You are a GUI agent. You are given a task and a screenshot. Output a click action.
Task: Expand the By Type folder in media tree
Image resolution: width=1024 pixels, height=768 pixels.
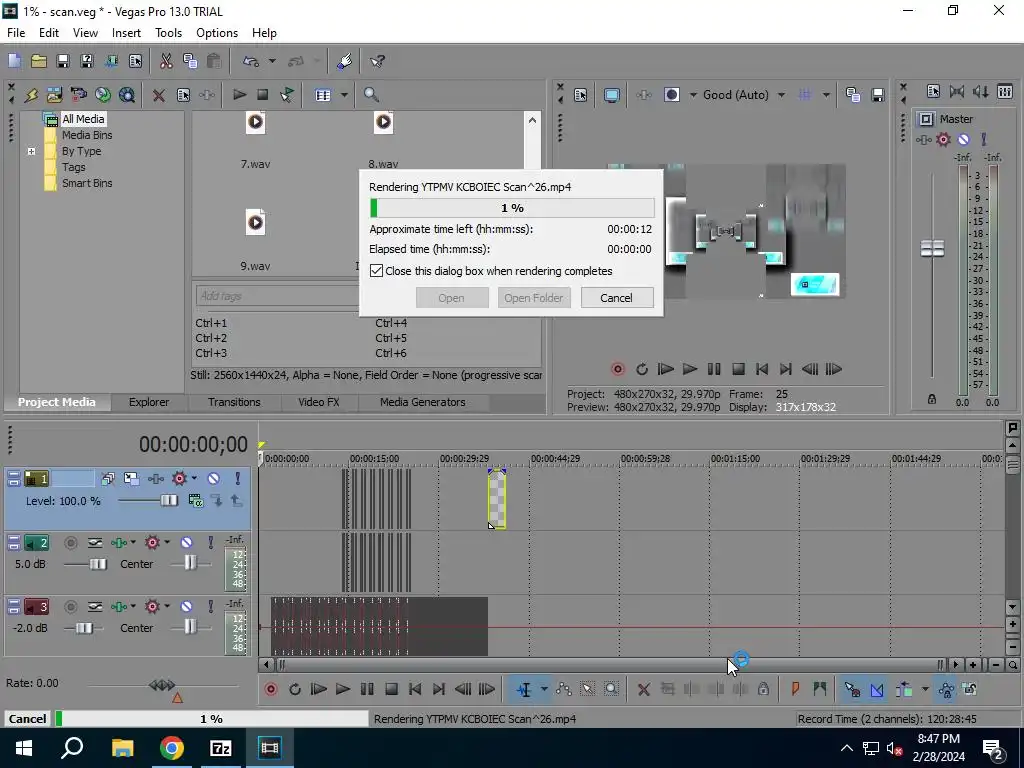coord(31,152)
